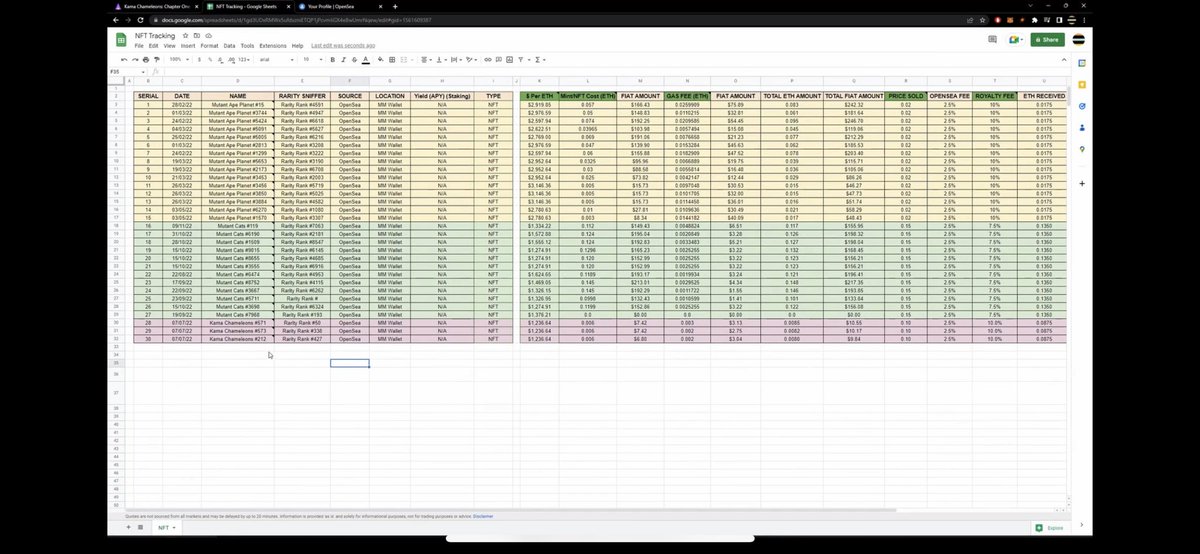Format selection as currency
The width and height of the screenshot is (1200, 554).
pyautogui.click(x=199, y=59)
